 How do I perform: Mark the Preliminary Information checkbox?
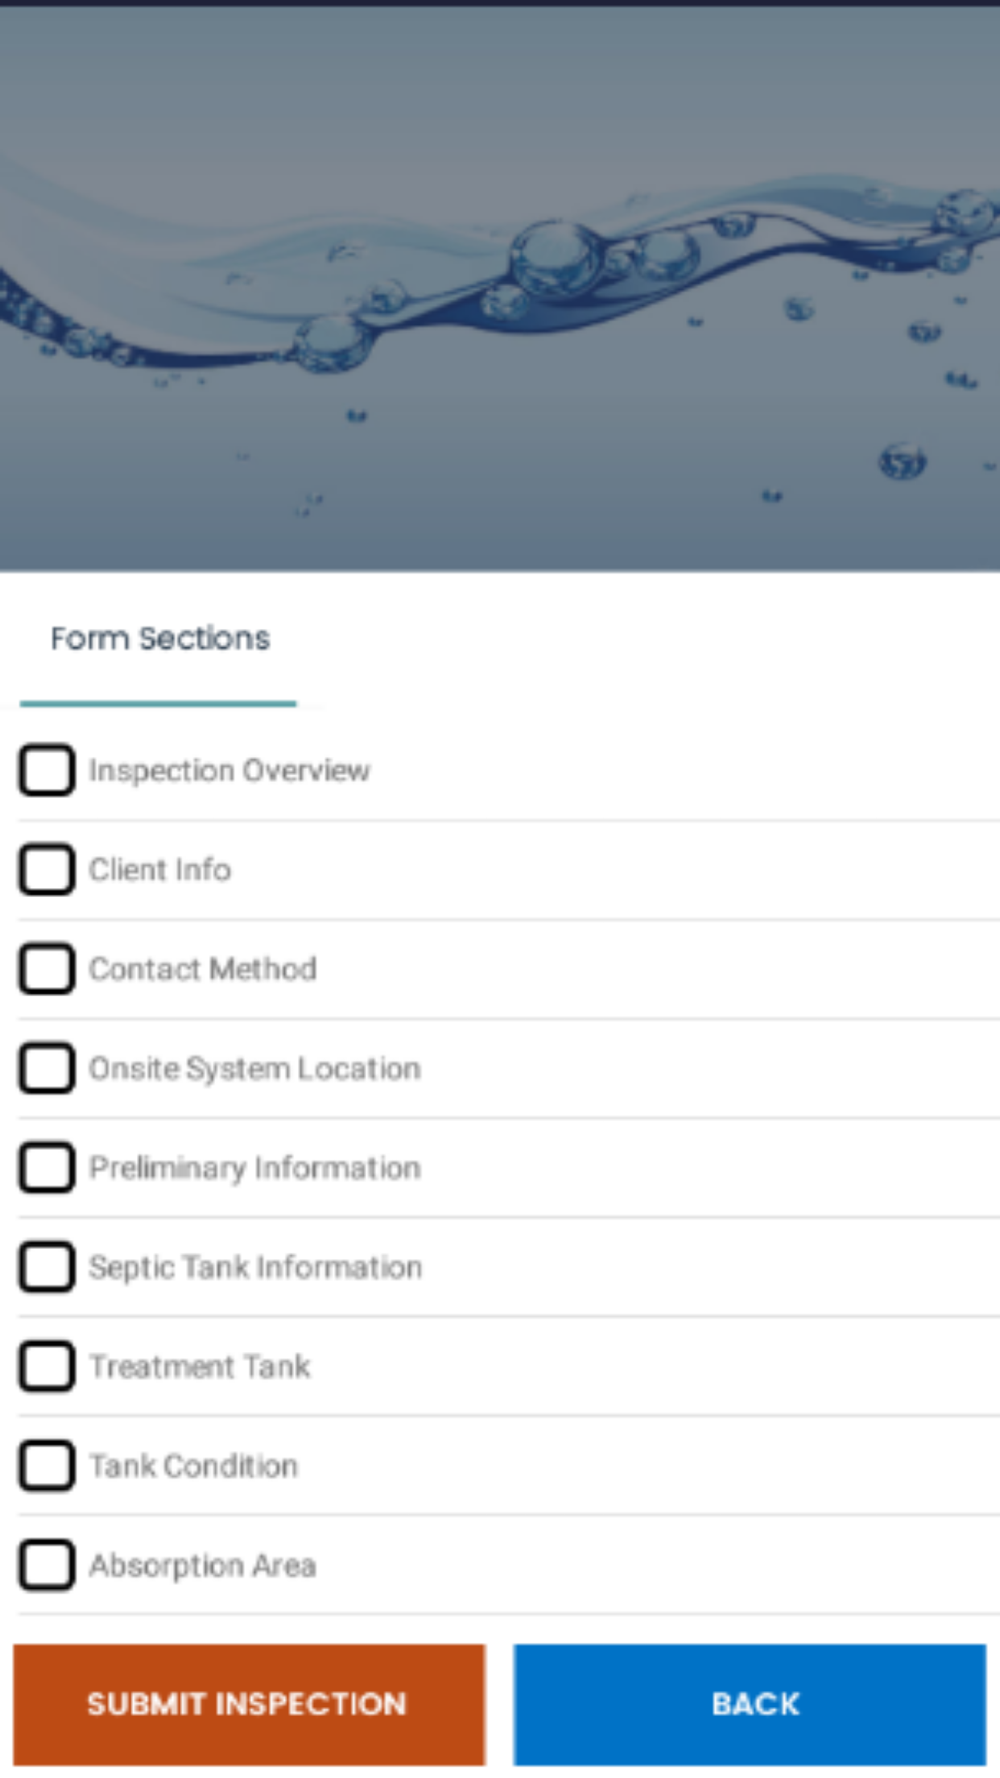[x=46, y=1167]
